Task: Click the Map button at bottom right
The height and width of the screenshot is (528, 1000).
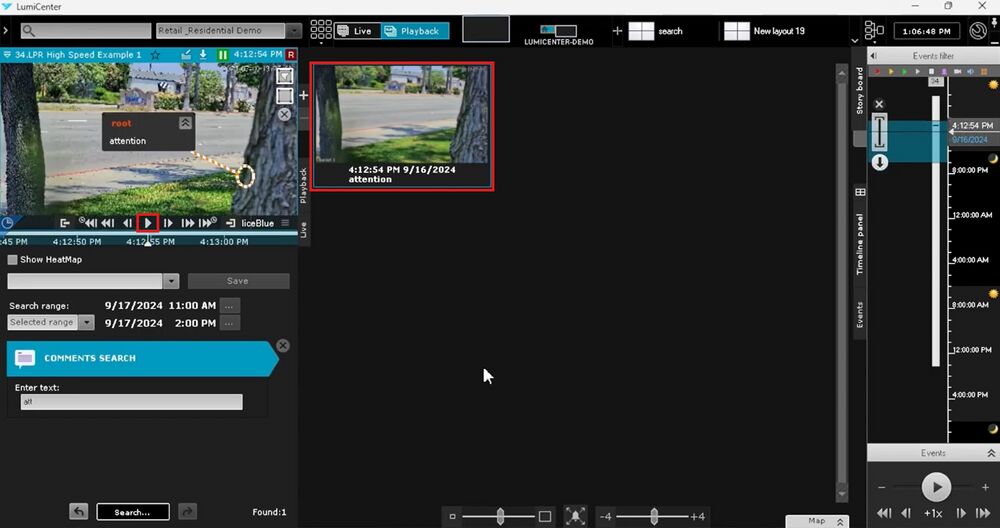Action: 817,521
